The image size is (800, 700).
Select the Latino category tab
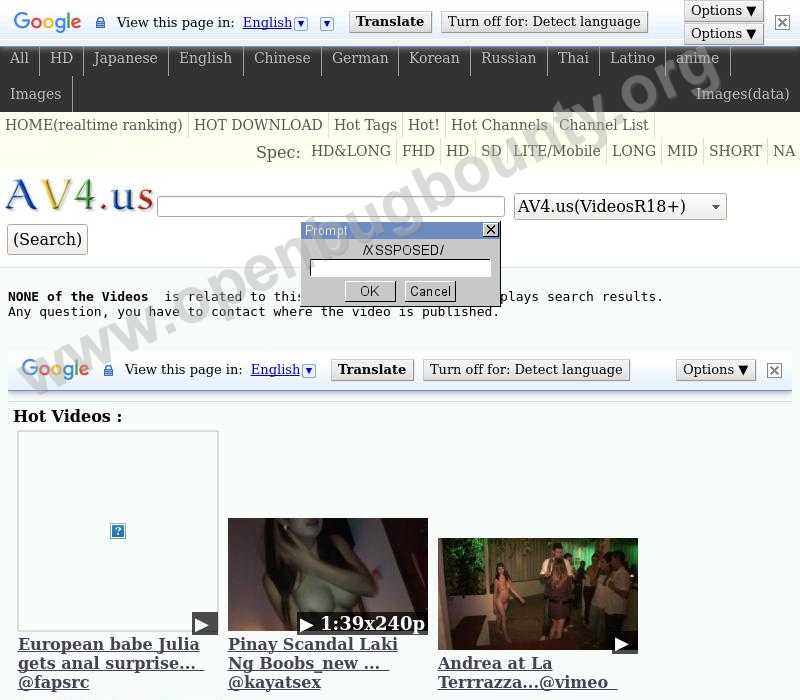pos(633,58)
